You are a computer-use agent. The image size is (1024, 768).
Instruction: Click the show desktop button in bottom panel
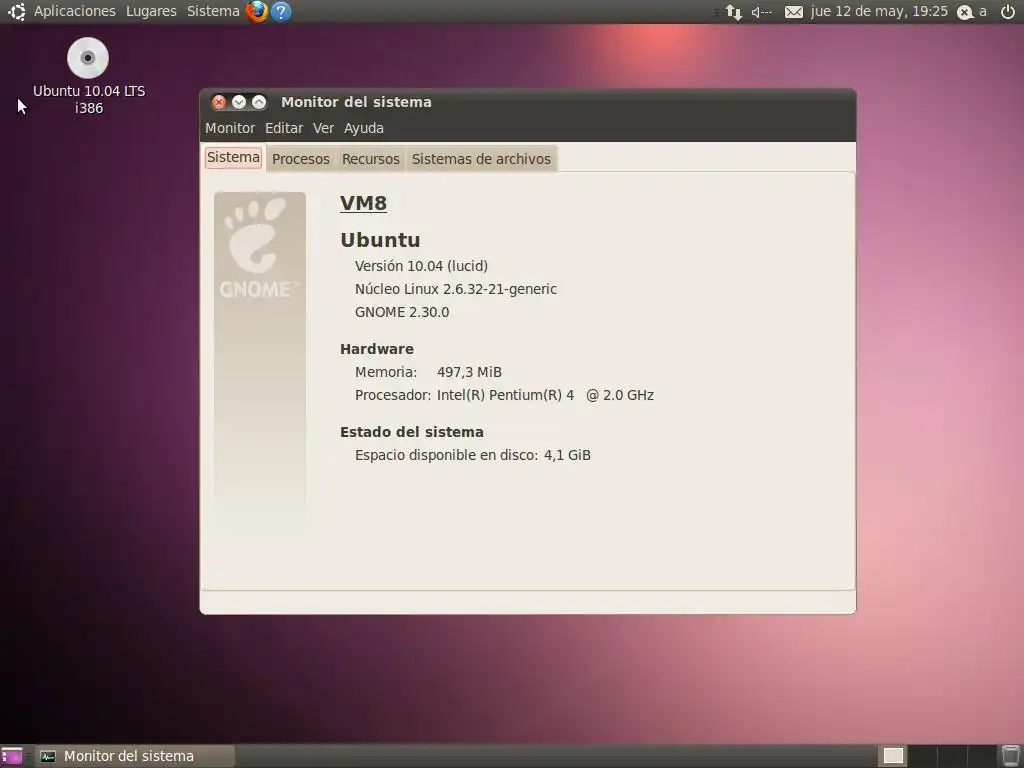coord(12,756)
